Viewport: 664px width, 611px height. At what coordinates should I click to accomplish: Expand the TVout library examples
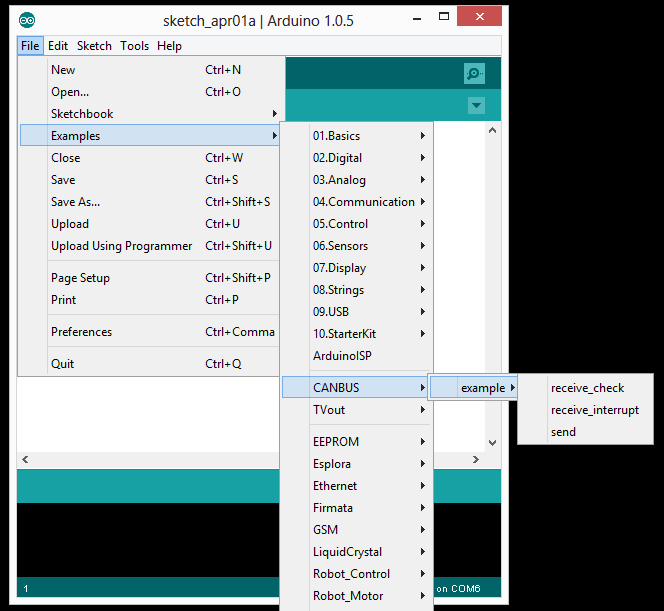pos(357,409)
